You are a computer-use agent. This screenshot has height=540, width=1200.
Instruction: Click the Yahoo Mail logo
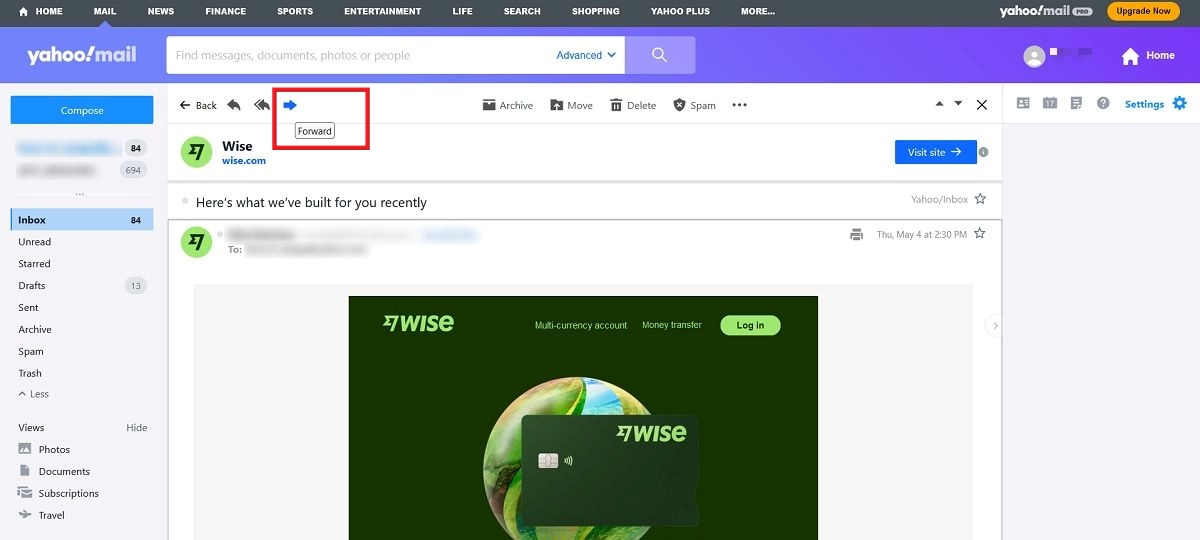pos(82,54)
